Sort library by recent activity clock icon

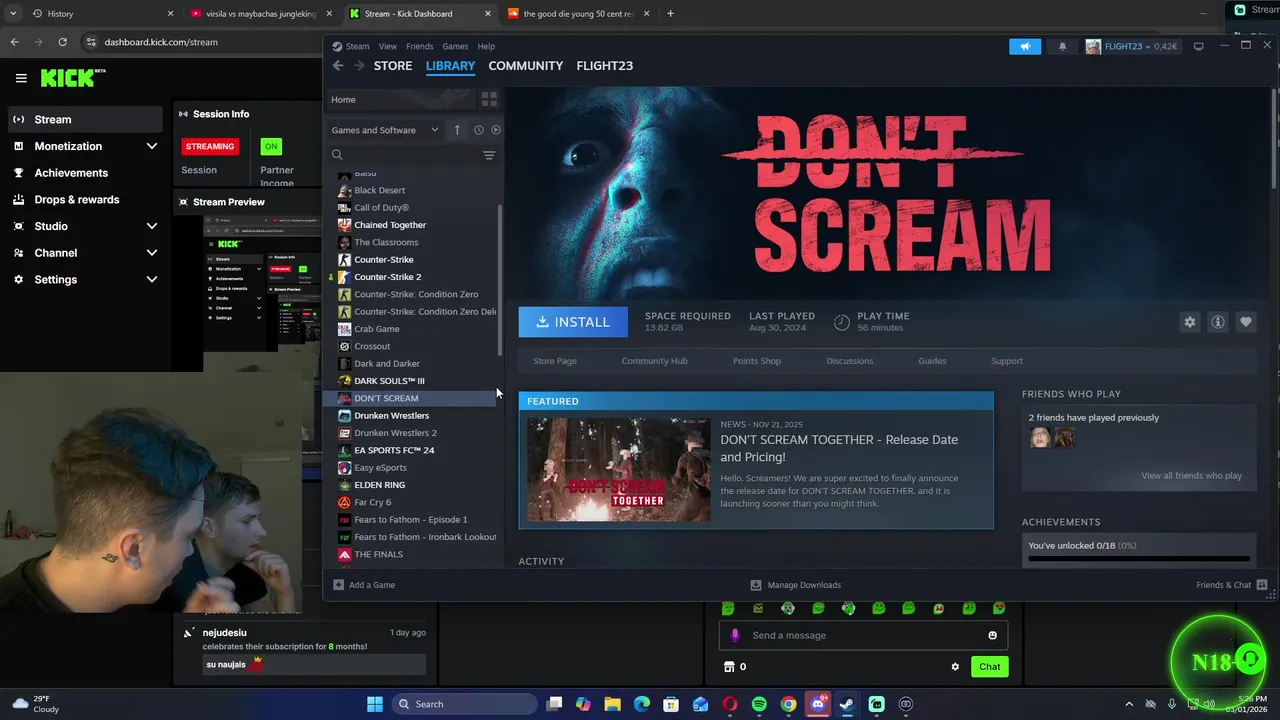[x=478, y=130]
